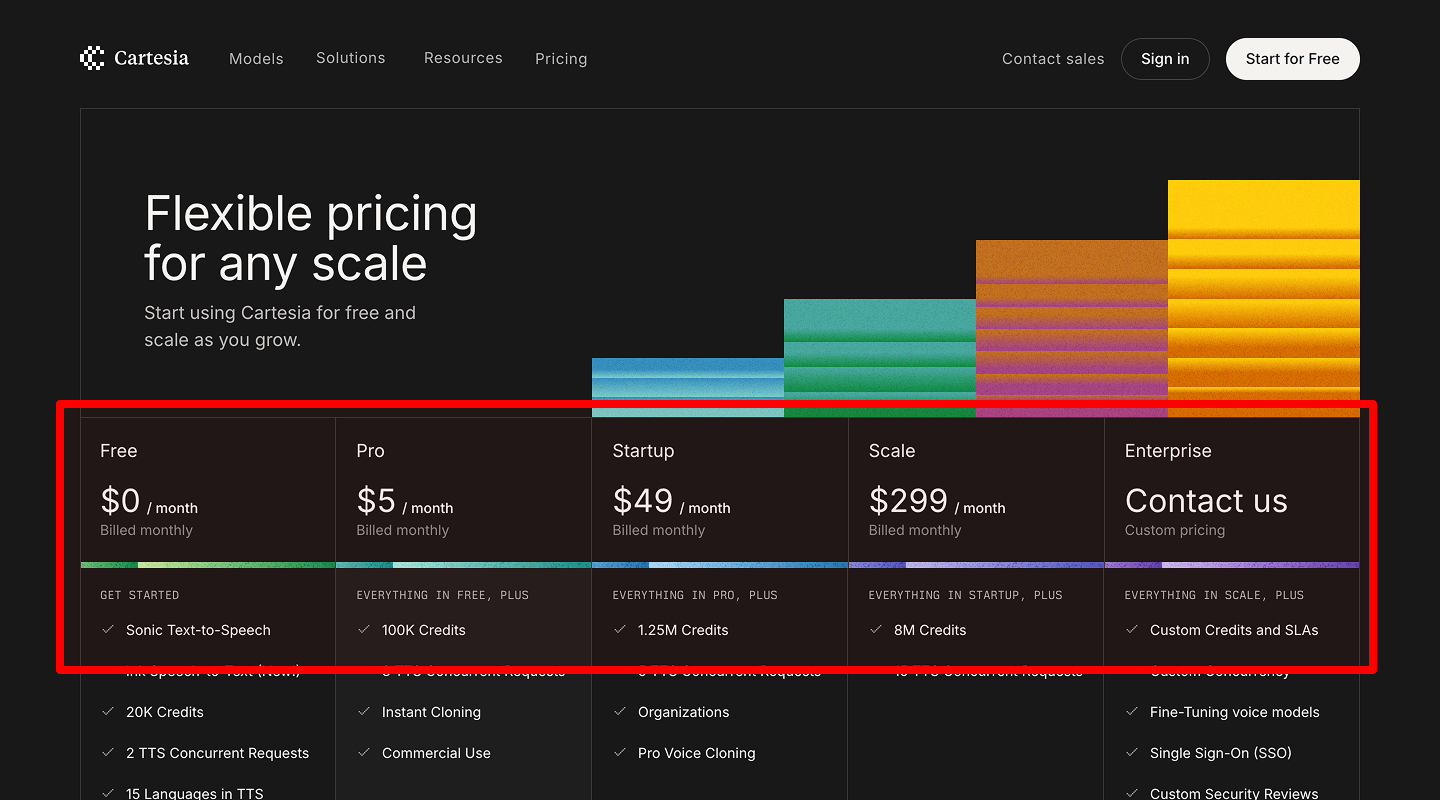Click the checkmark beside 100K Credits
The height and width of the screenshot is (800, 1440).
[x=363, y=630]
